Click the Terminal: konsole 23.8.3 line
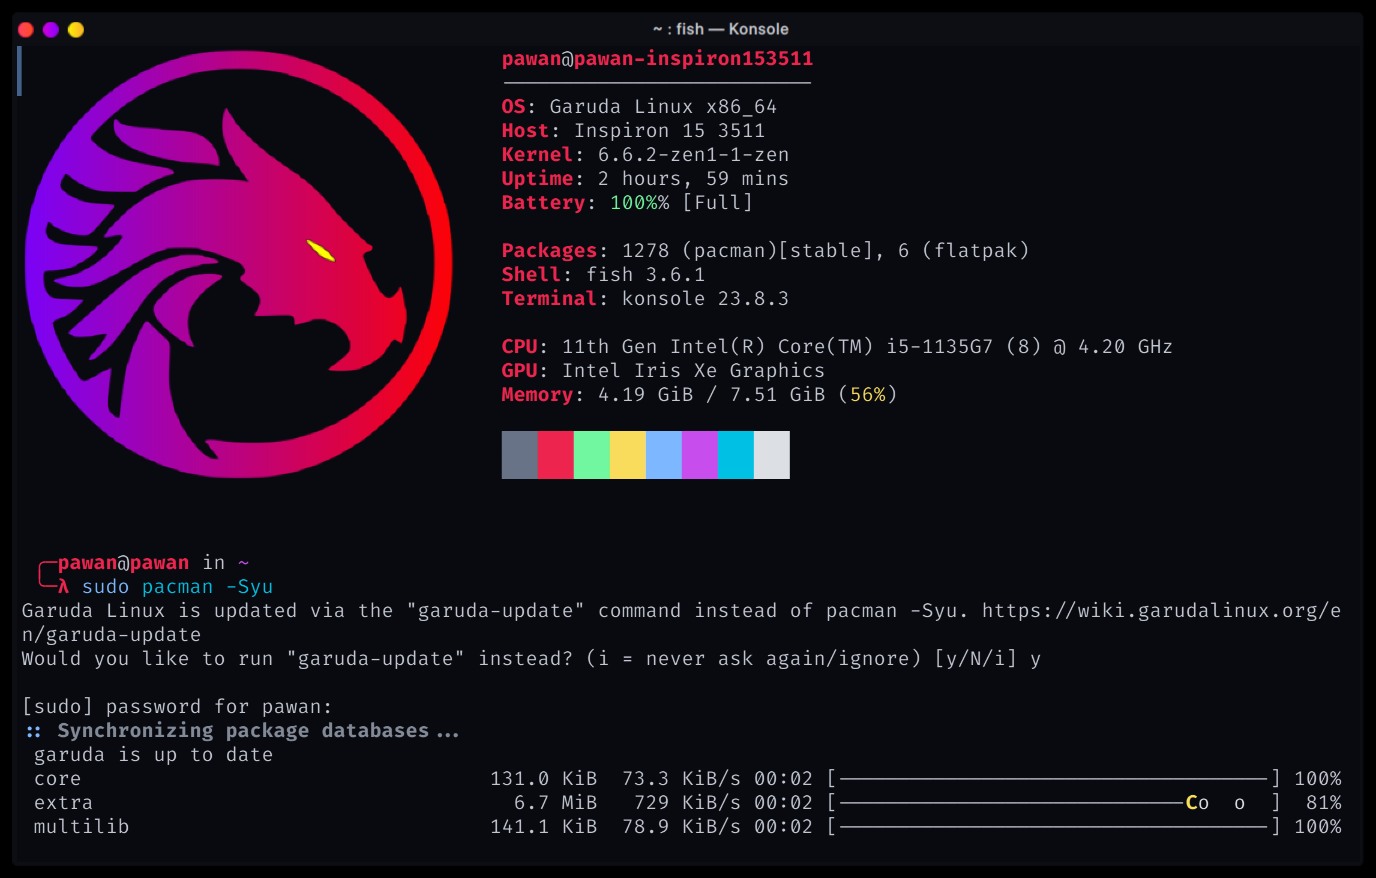 click(x=645, y=299)
